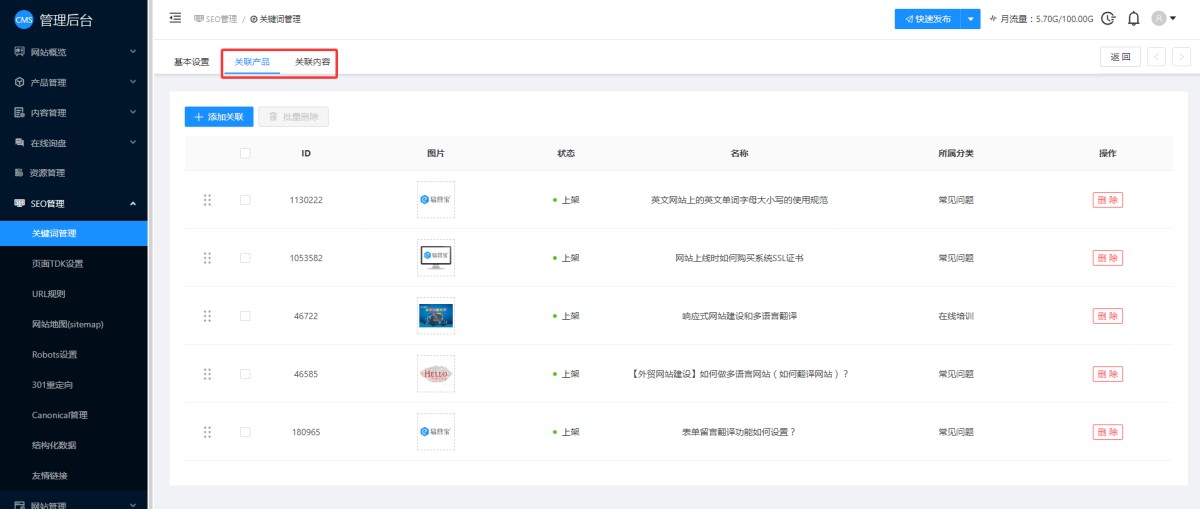Click the drag handle for row 1130222
The width and height of the screenshot is (1200, 509).
click(207, 200)
